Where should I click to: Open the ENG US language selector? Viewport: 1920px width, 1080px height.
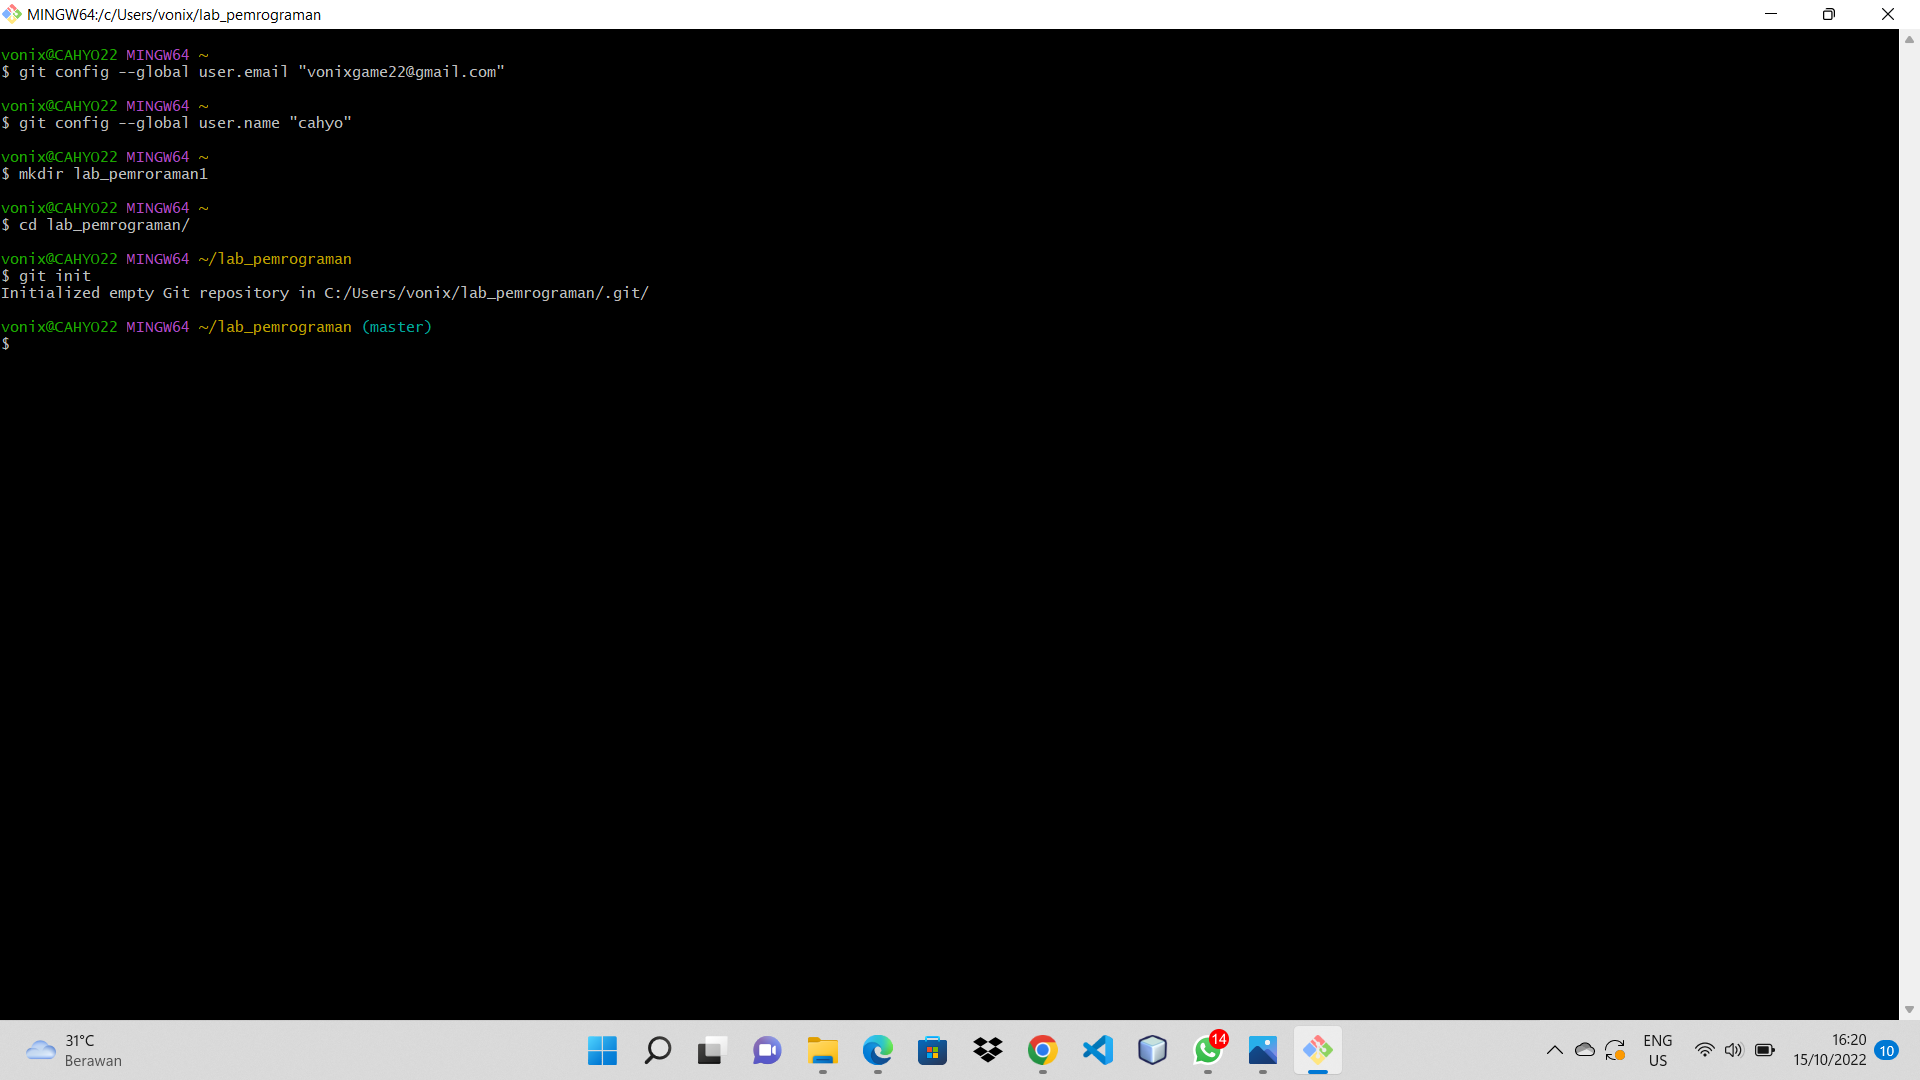pos(1658,1050)
